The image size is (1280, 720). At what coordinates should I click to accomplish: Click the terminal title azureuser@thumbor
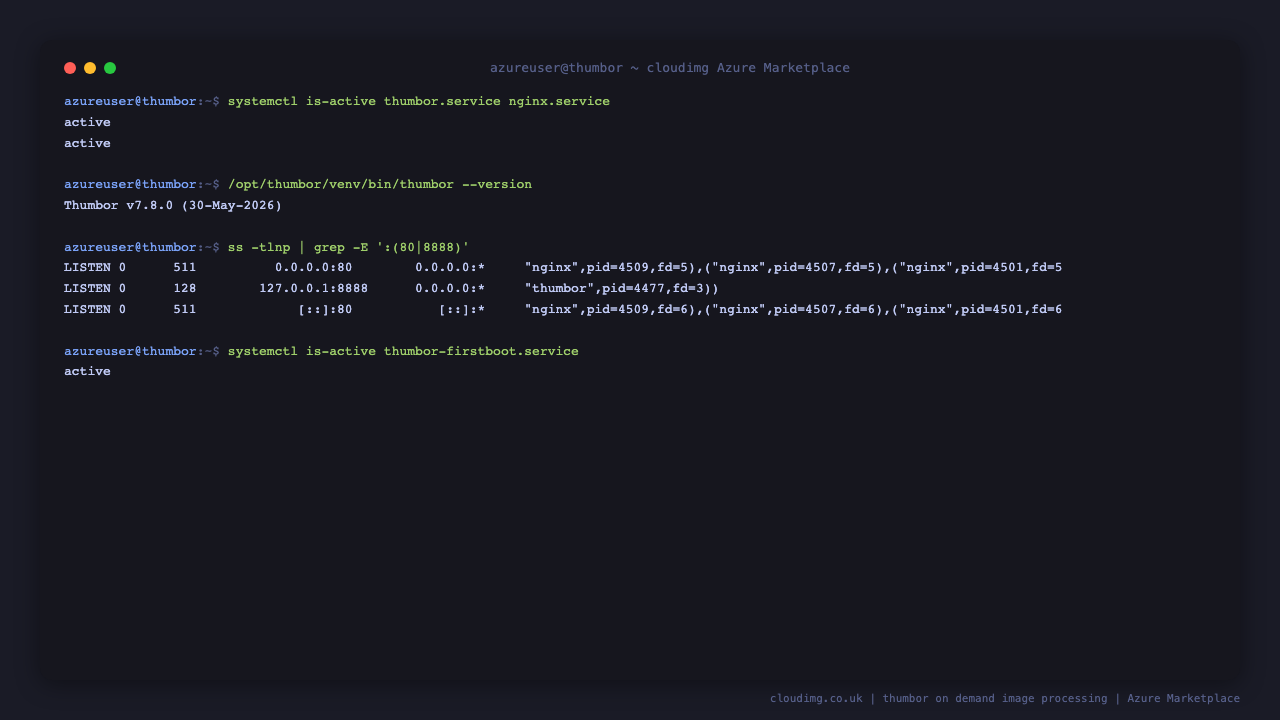(670, 68)
